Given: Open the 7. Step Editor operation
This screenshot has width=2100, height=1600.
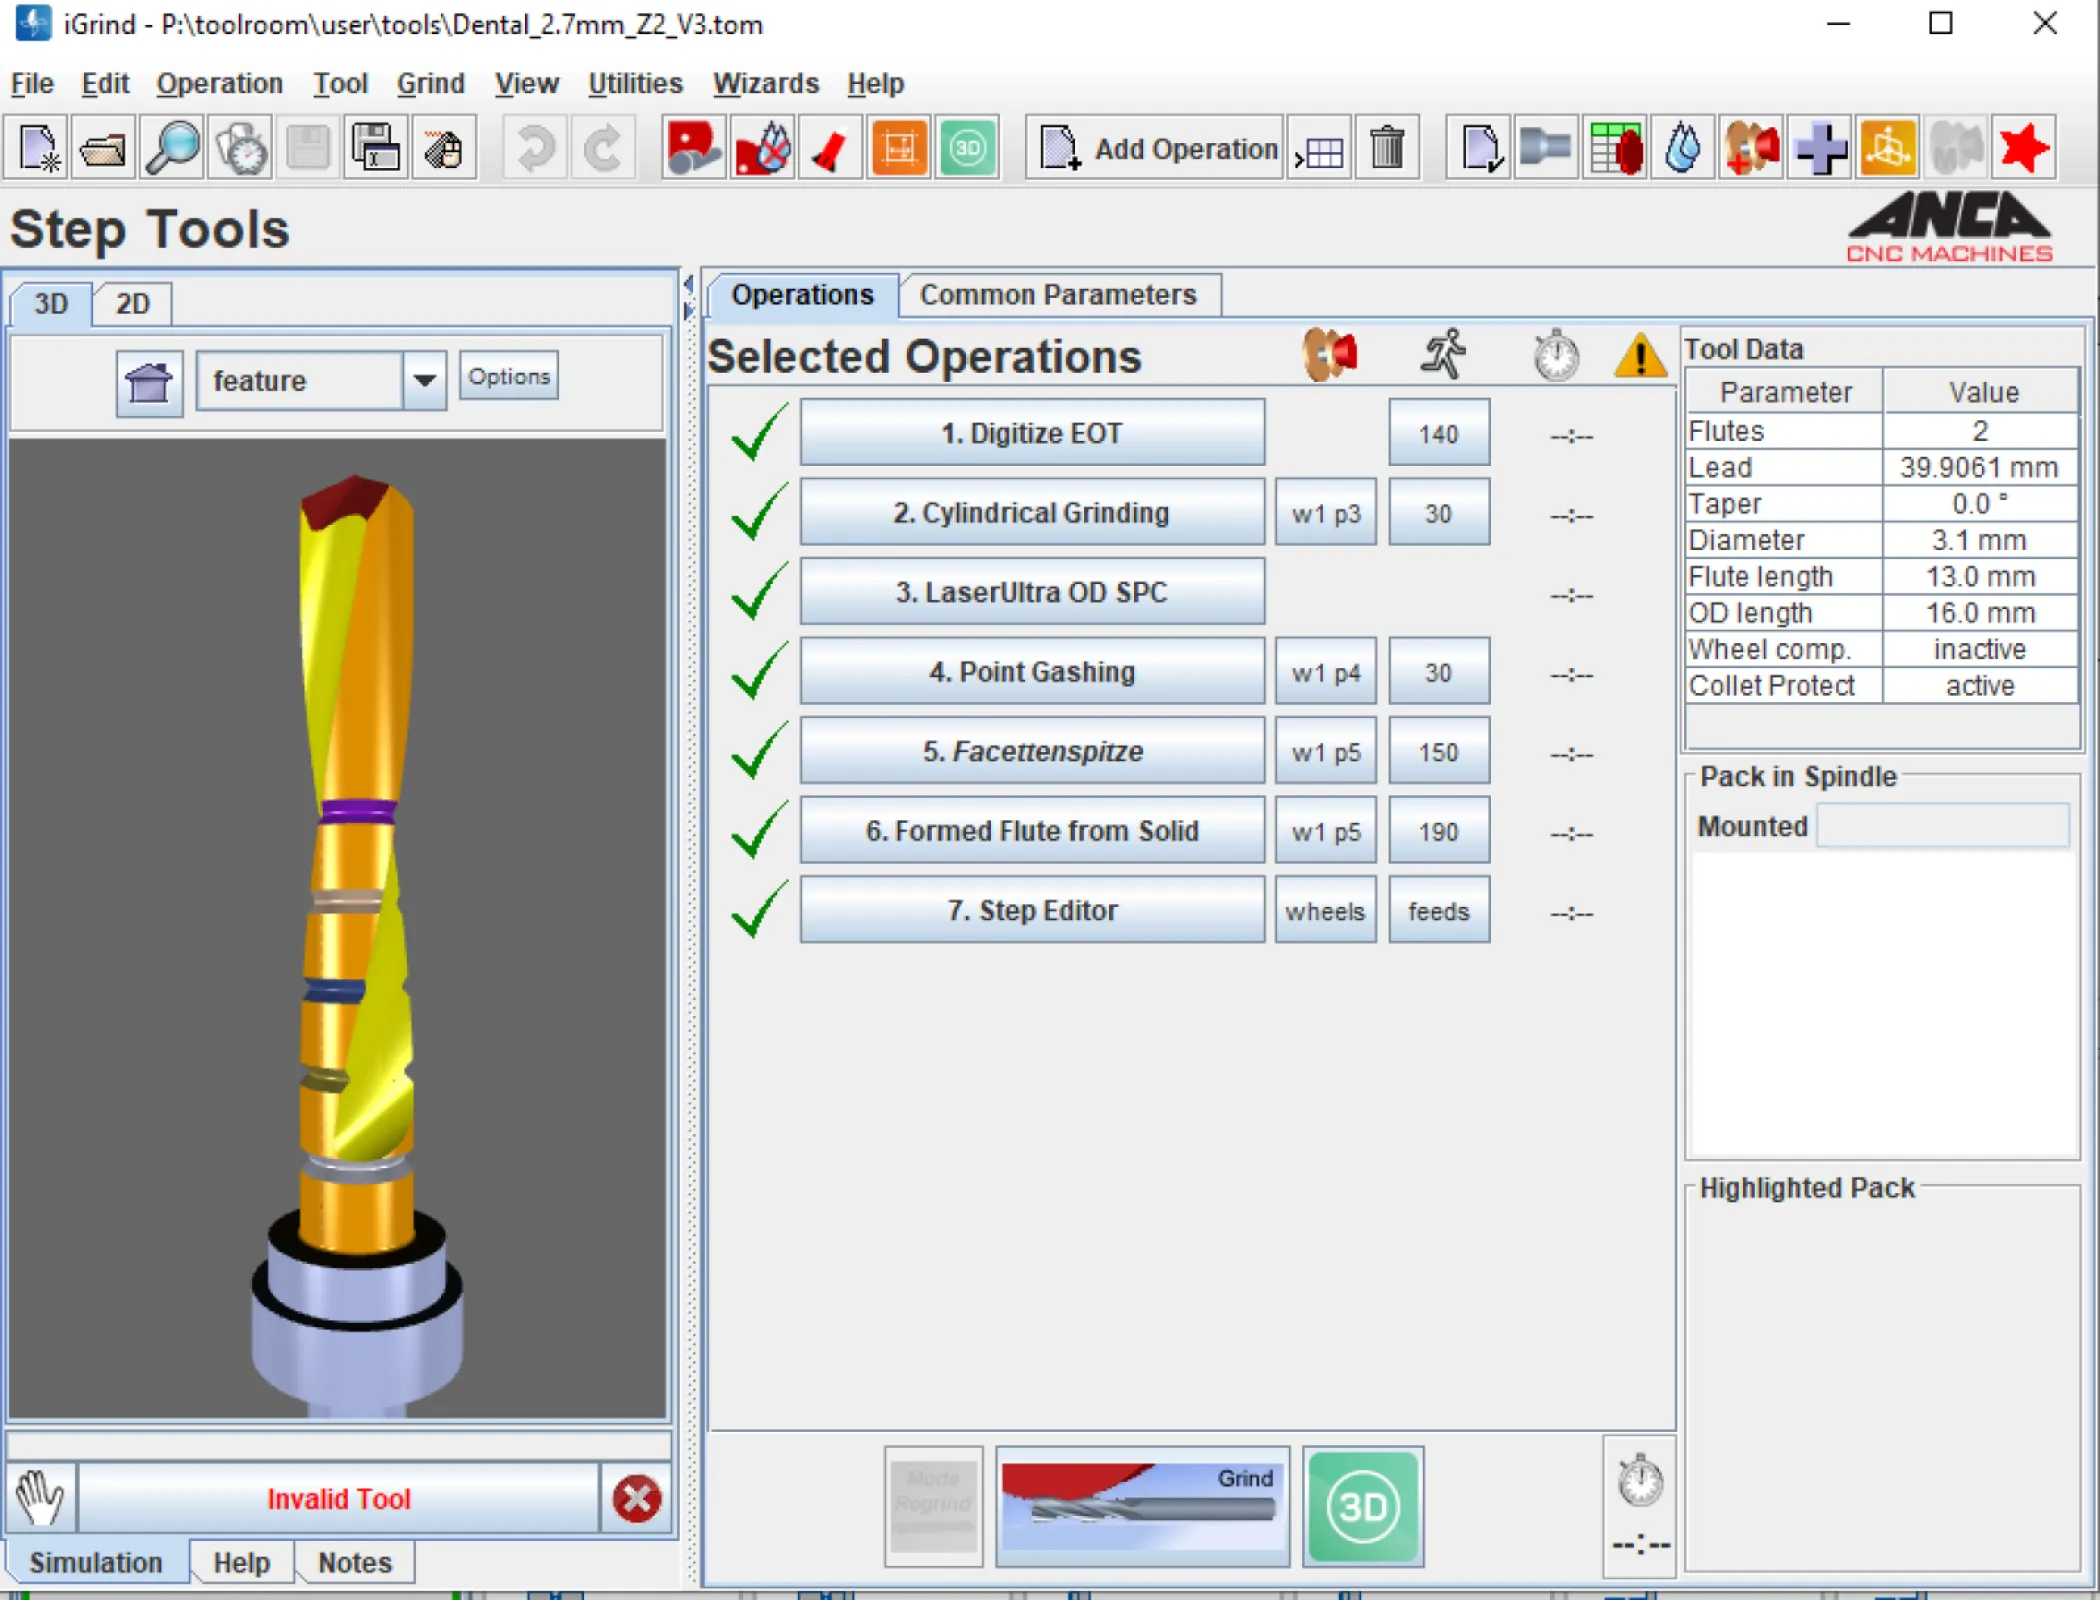Looking at the screenshot, I should pos(1032,911).
